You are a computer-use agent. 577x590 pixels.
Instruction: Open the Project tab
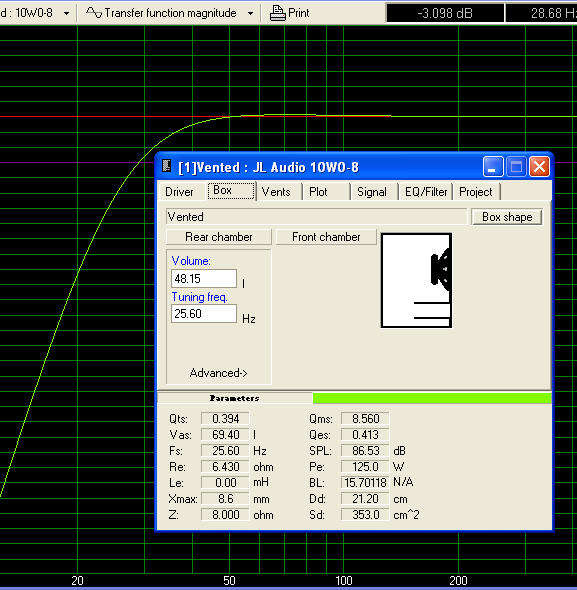[476, 192]
